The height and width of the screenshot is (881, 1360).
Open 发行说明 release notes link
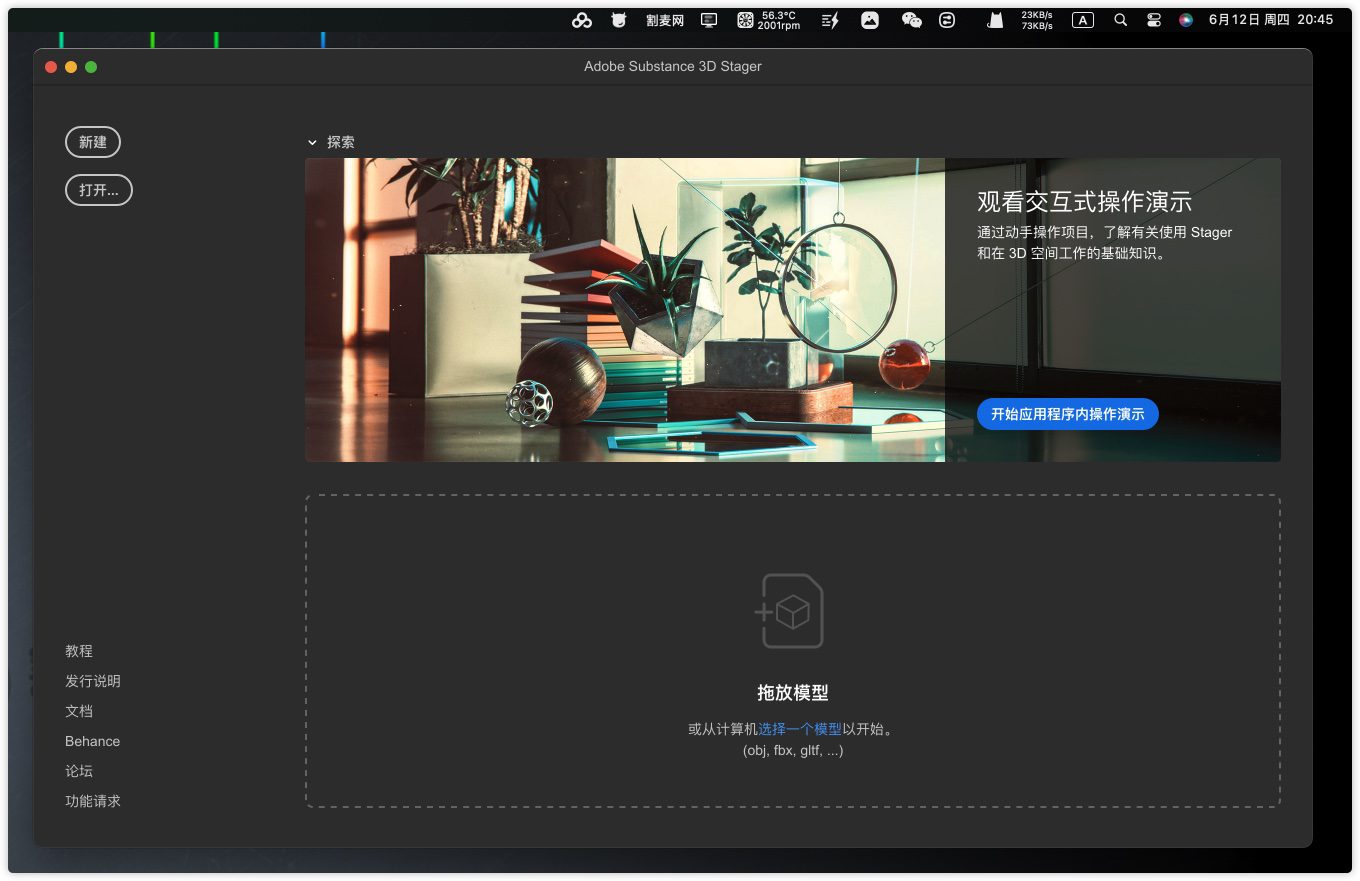click(x=93, y=681)
